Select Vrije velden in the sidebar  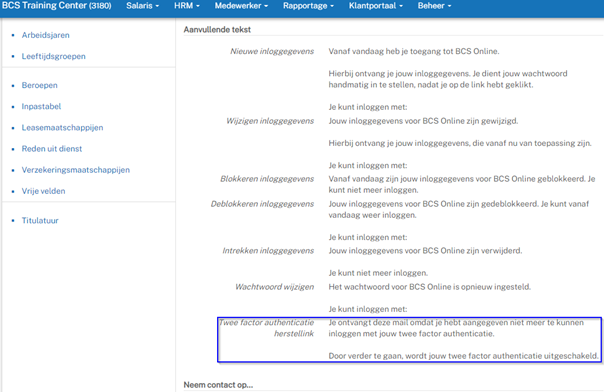coord(43,191)
